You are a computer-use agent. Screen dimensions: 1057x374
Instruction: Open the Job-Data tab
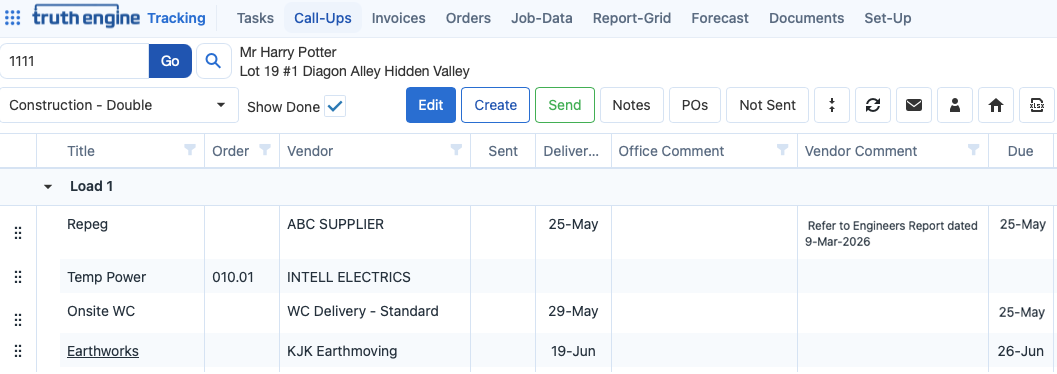[x=542, y=18]
